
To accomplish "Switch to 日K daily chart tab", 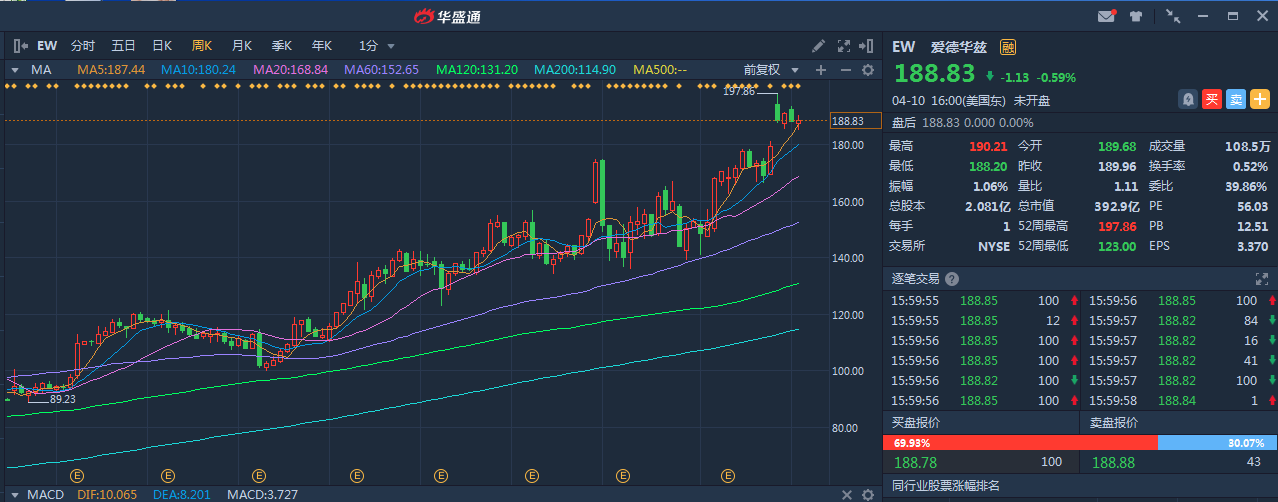I will [x=162, y=46].
